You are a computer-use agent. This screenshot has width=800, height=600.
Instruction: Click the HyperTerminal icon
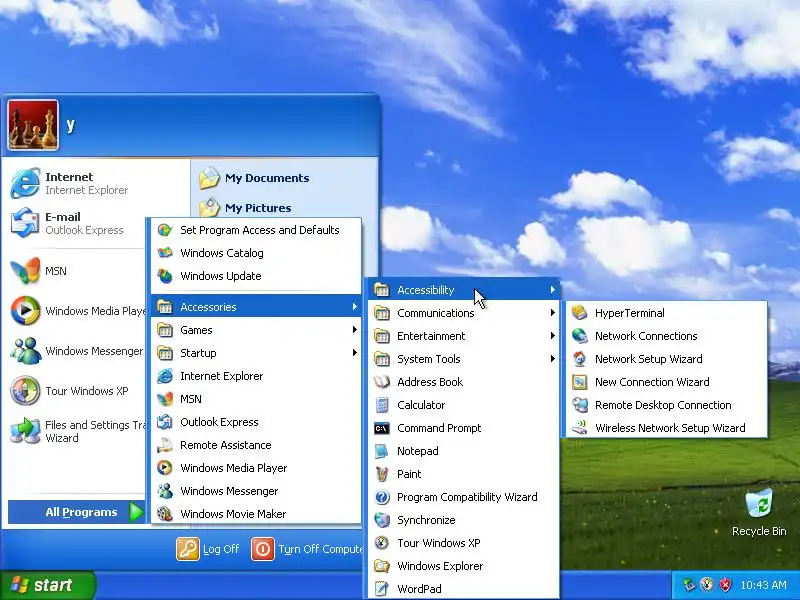(x=579, y=313)
